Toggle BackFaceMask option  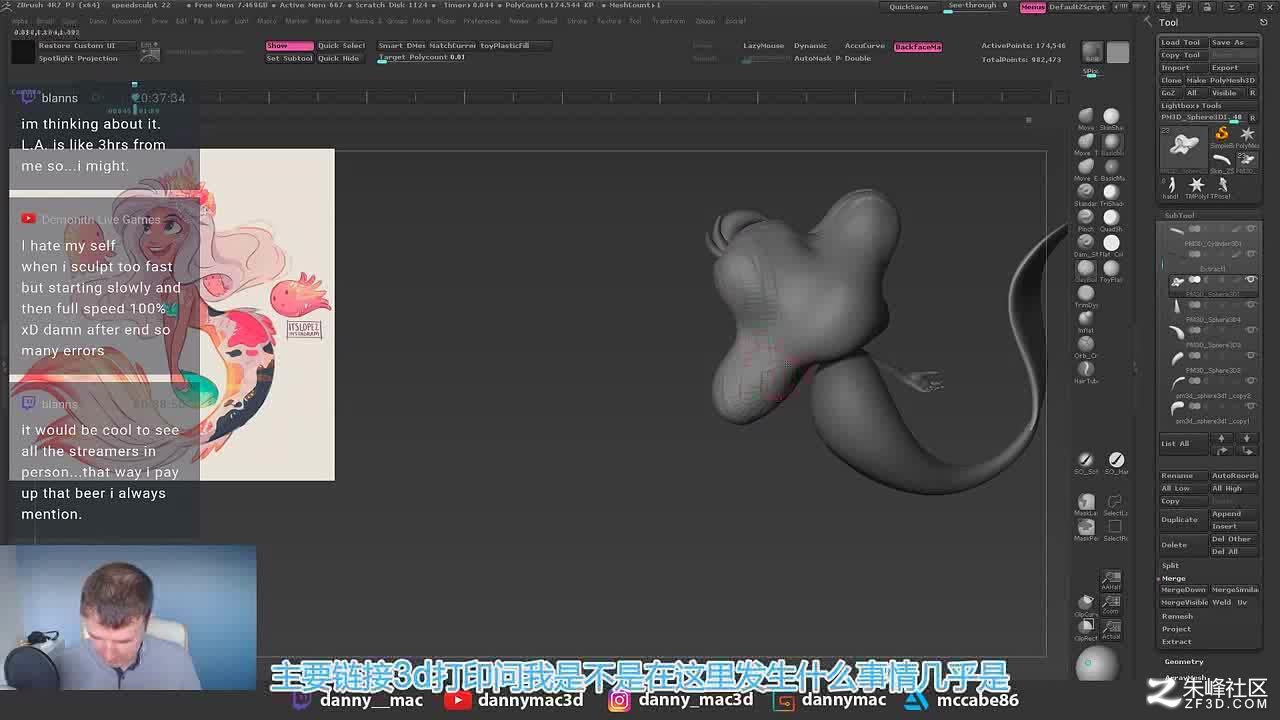point(917,46)
